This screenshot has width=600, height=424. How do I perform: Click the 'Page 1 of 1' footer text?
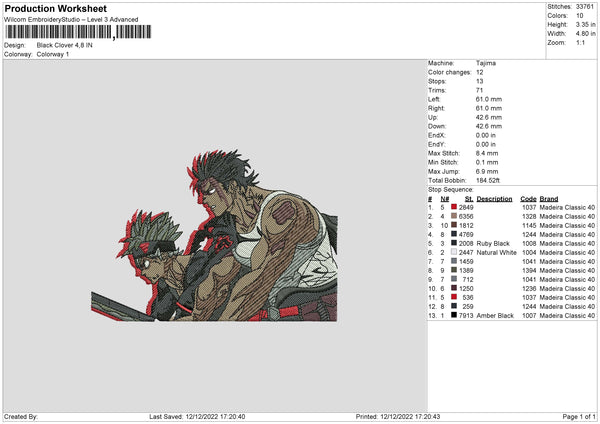click(579, 416)
